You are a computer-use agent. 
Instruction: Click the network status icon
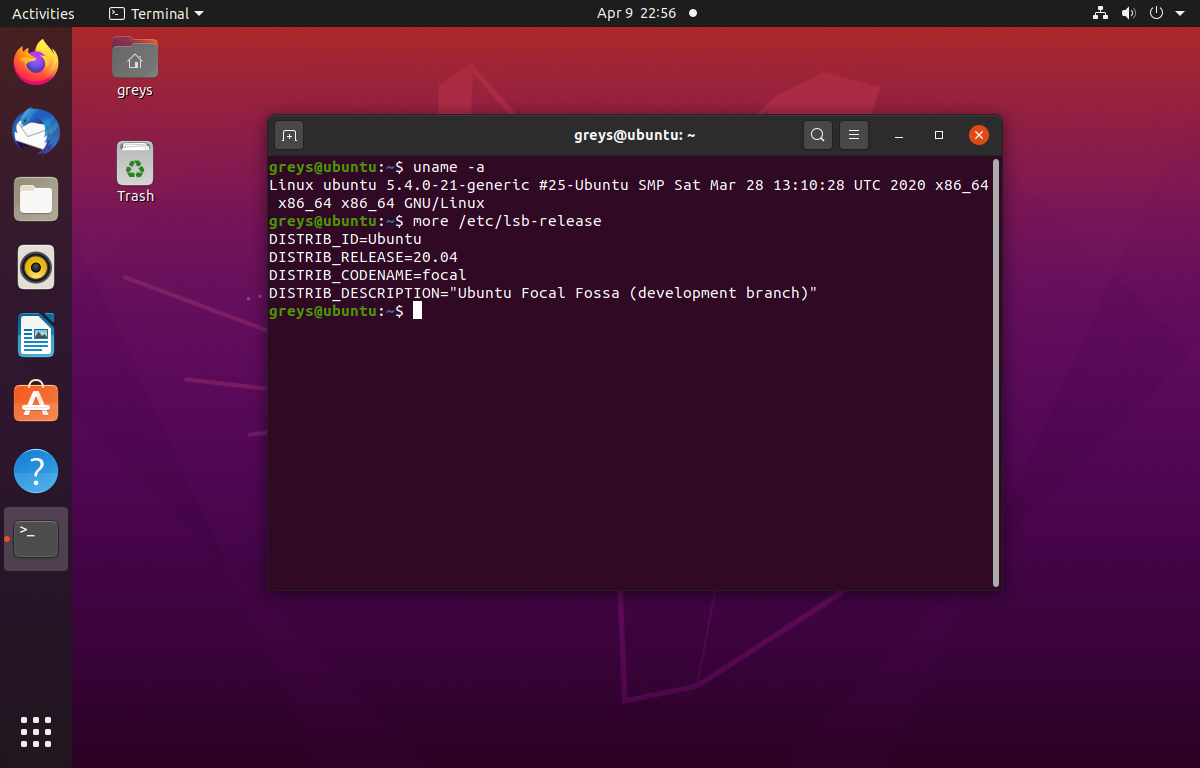1101,13
